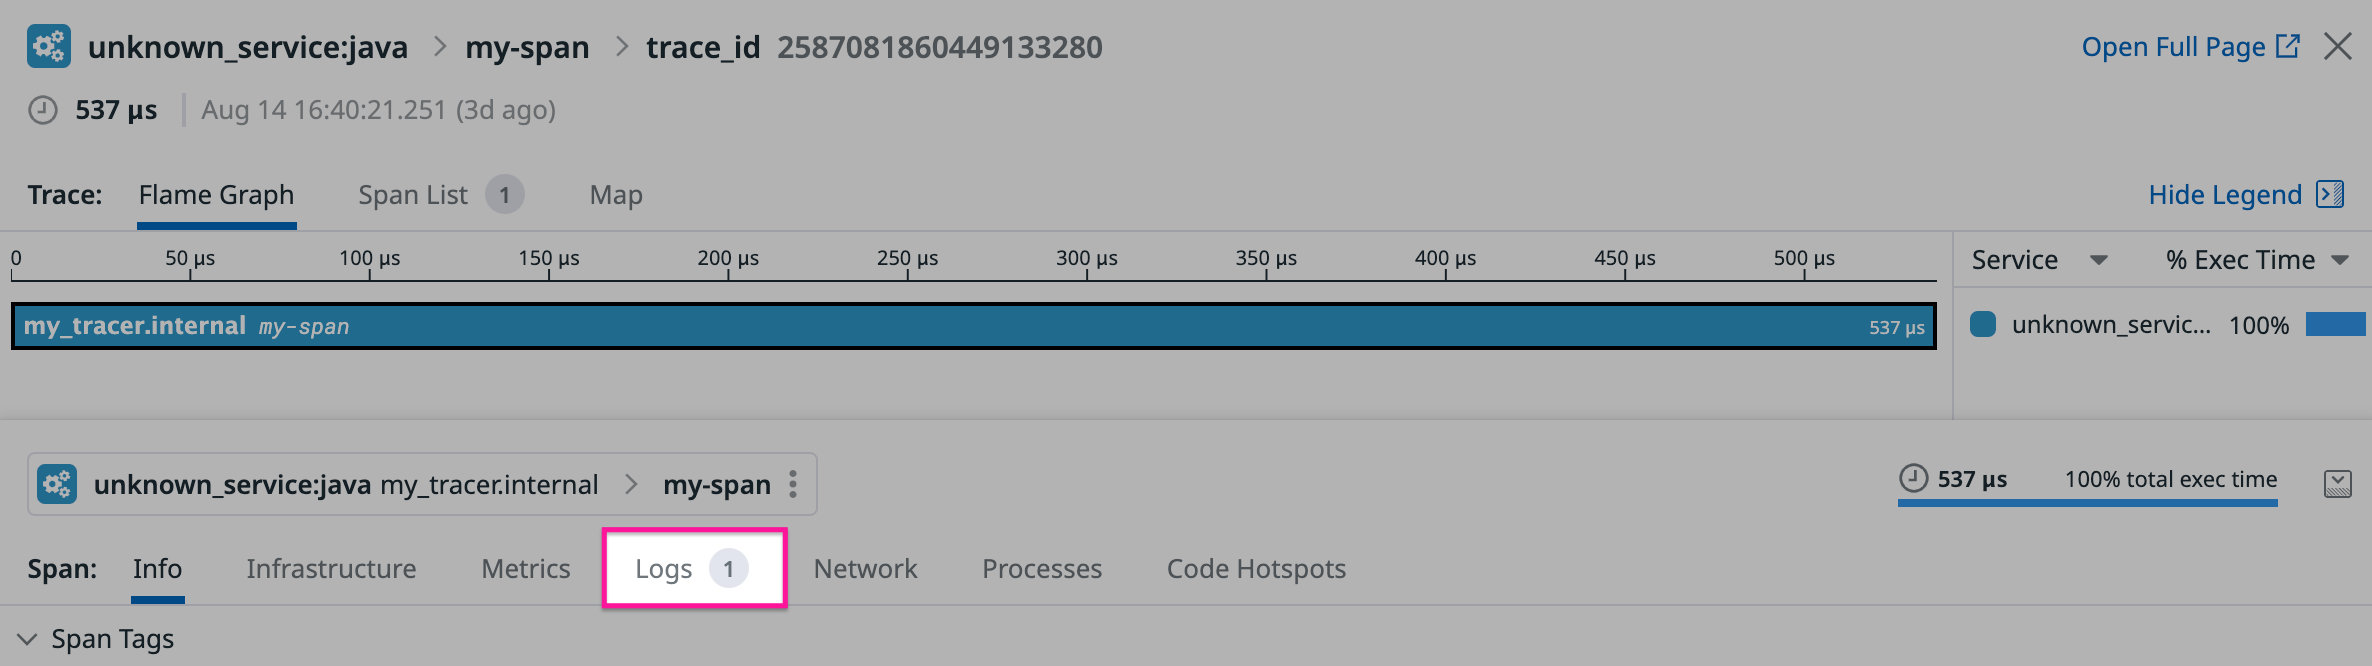Click the collapse panel icon next to Hide Legend

(2332, 194)
